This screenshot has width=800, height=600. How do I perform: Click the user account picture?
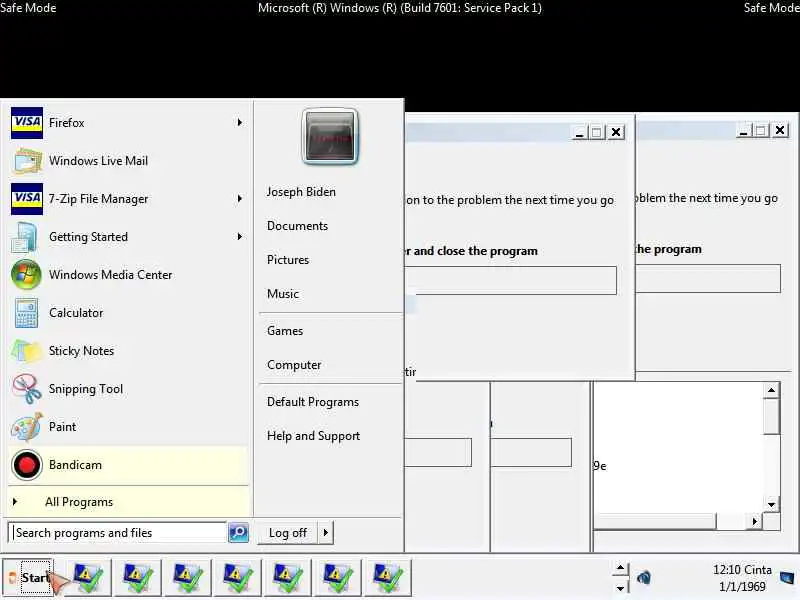pos(330,137)
